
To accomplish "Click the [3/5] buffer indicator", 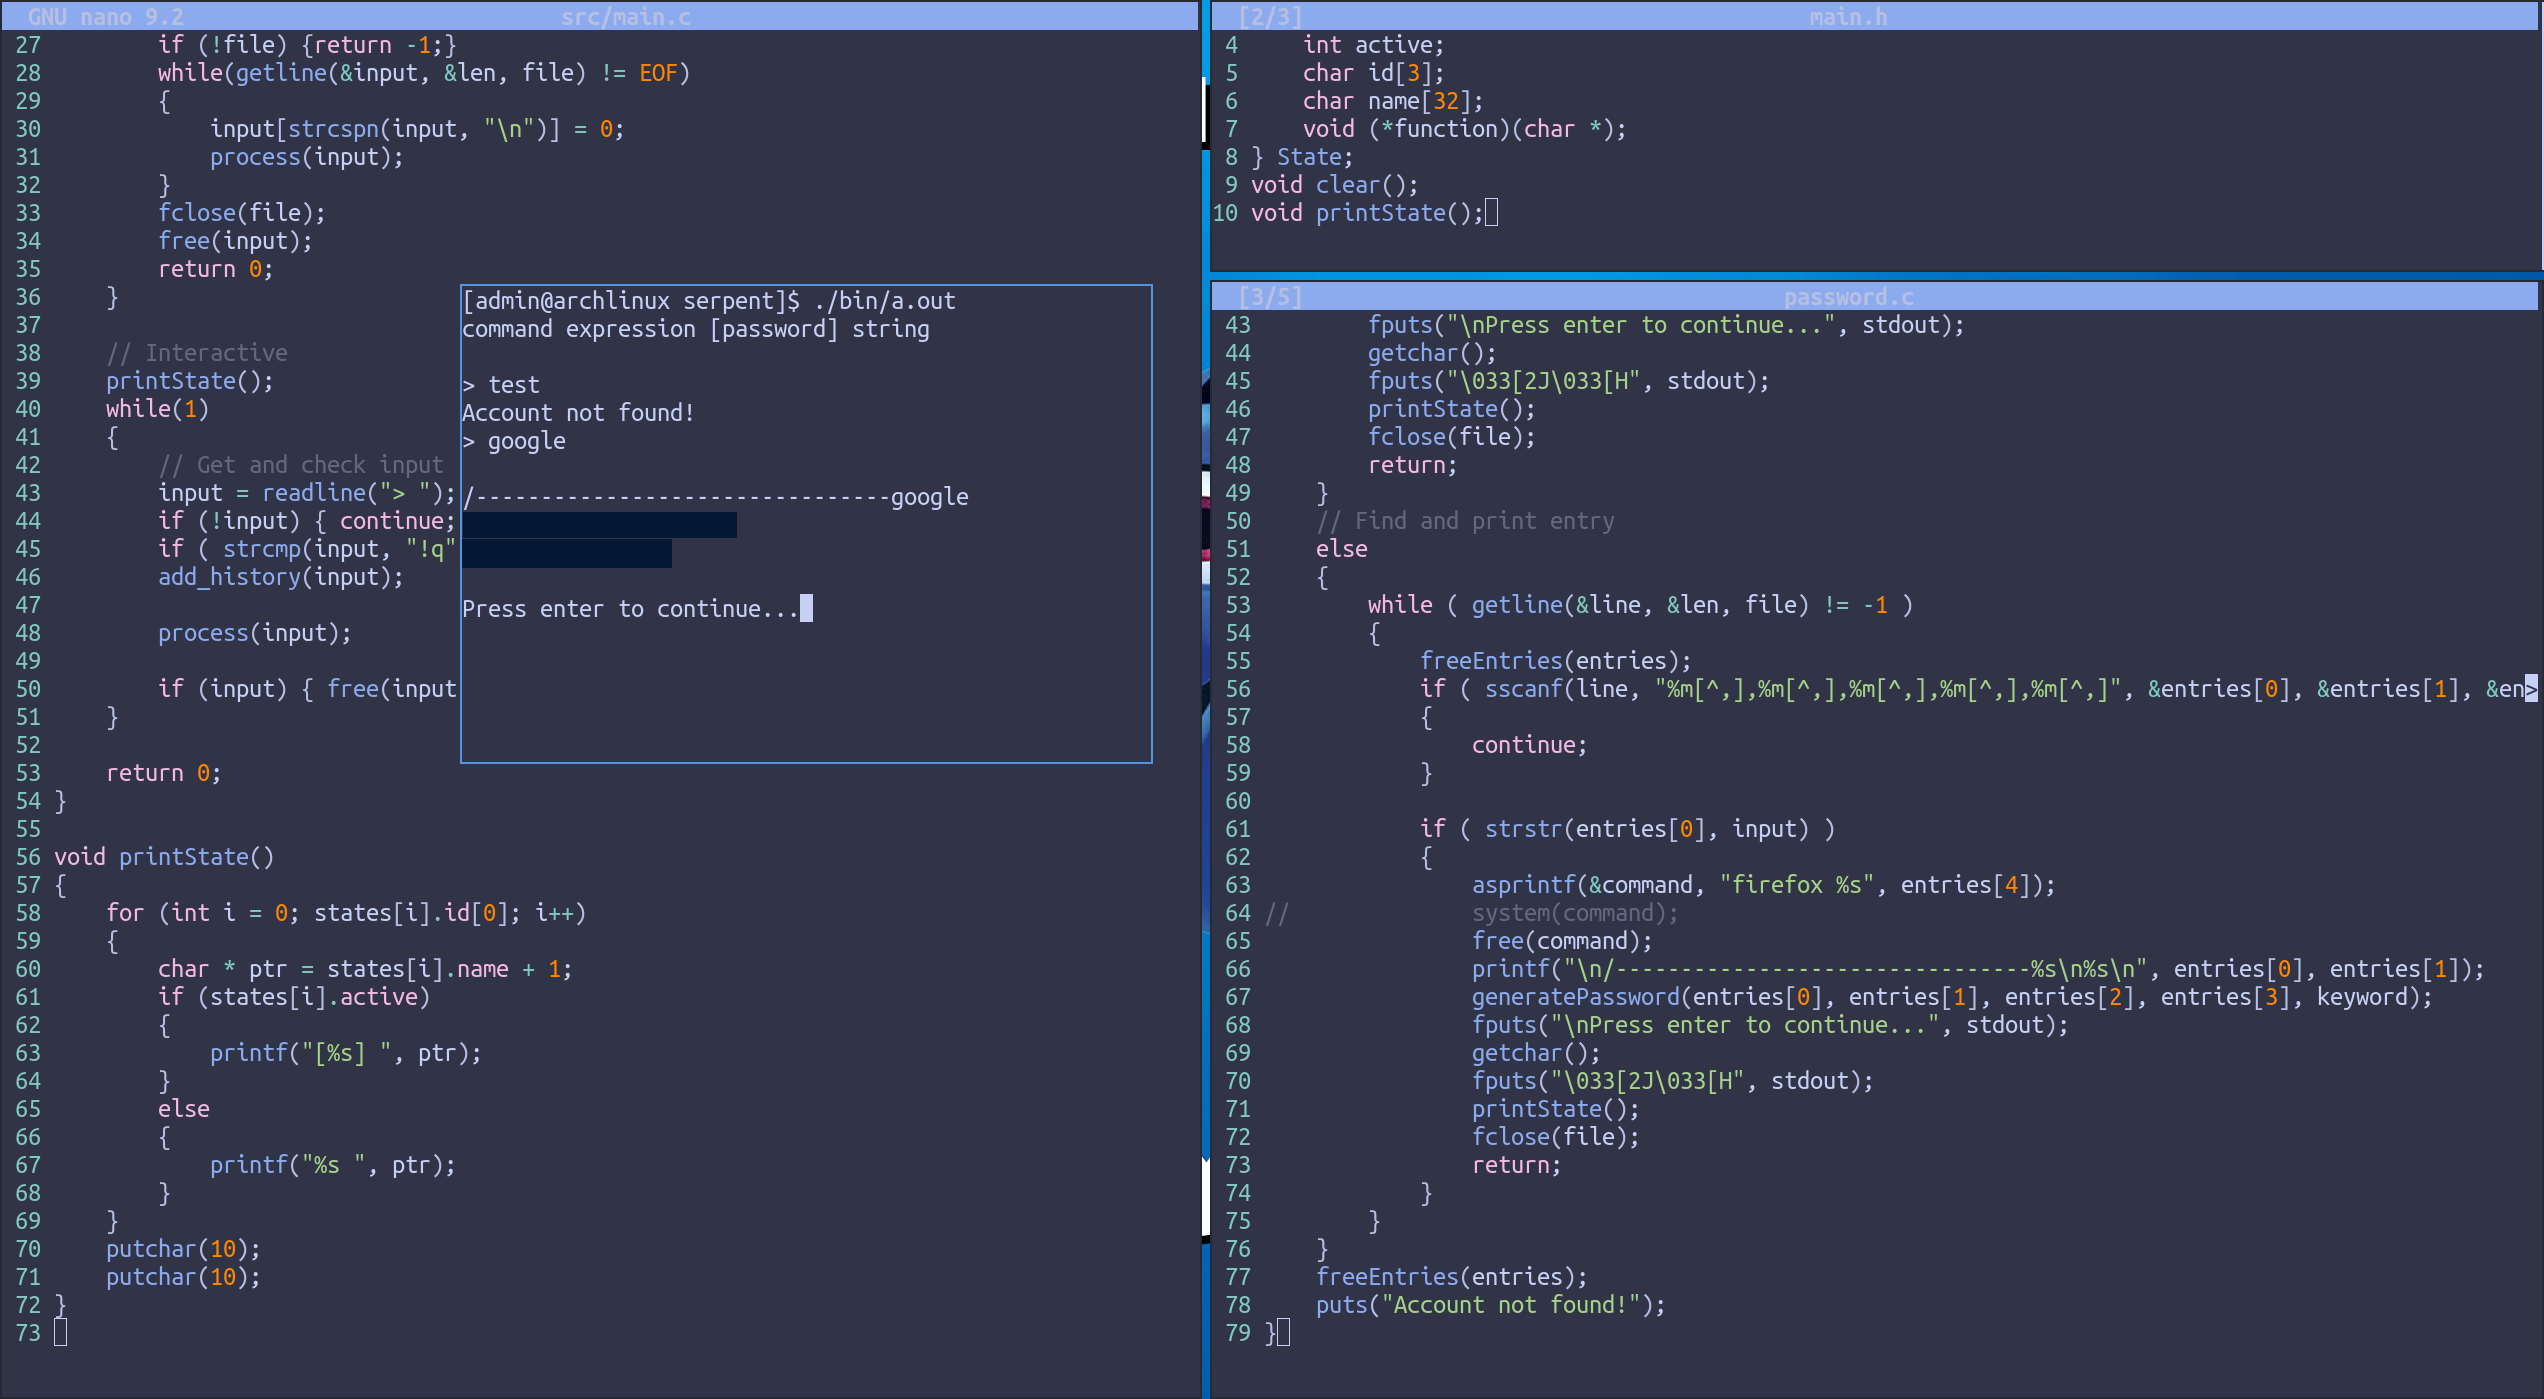I will [x=1270, y=297].
